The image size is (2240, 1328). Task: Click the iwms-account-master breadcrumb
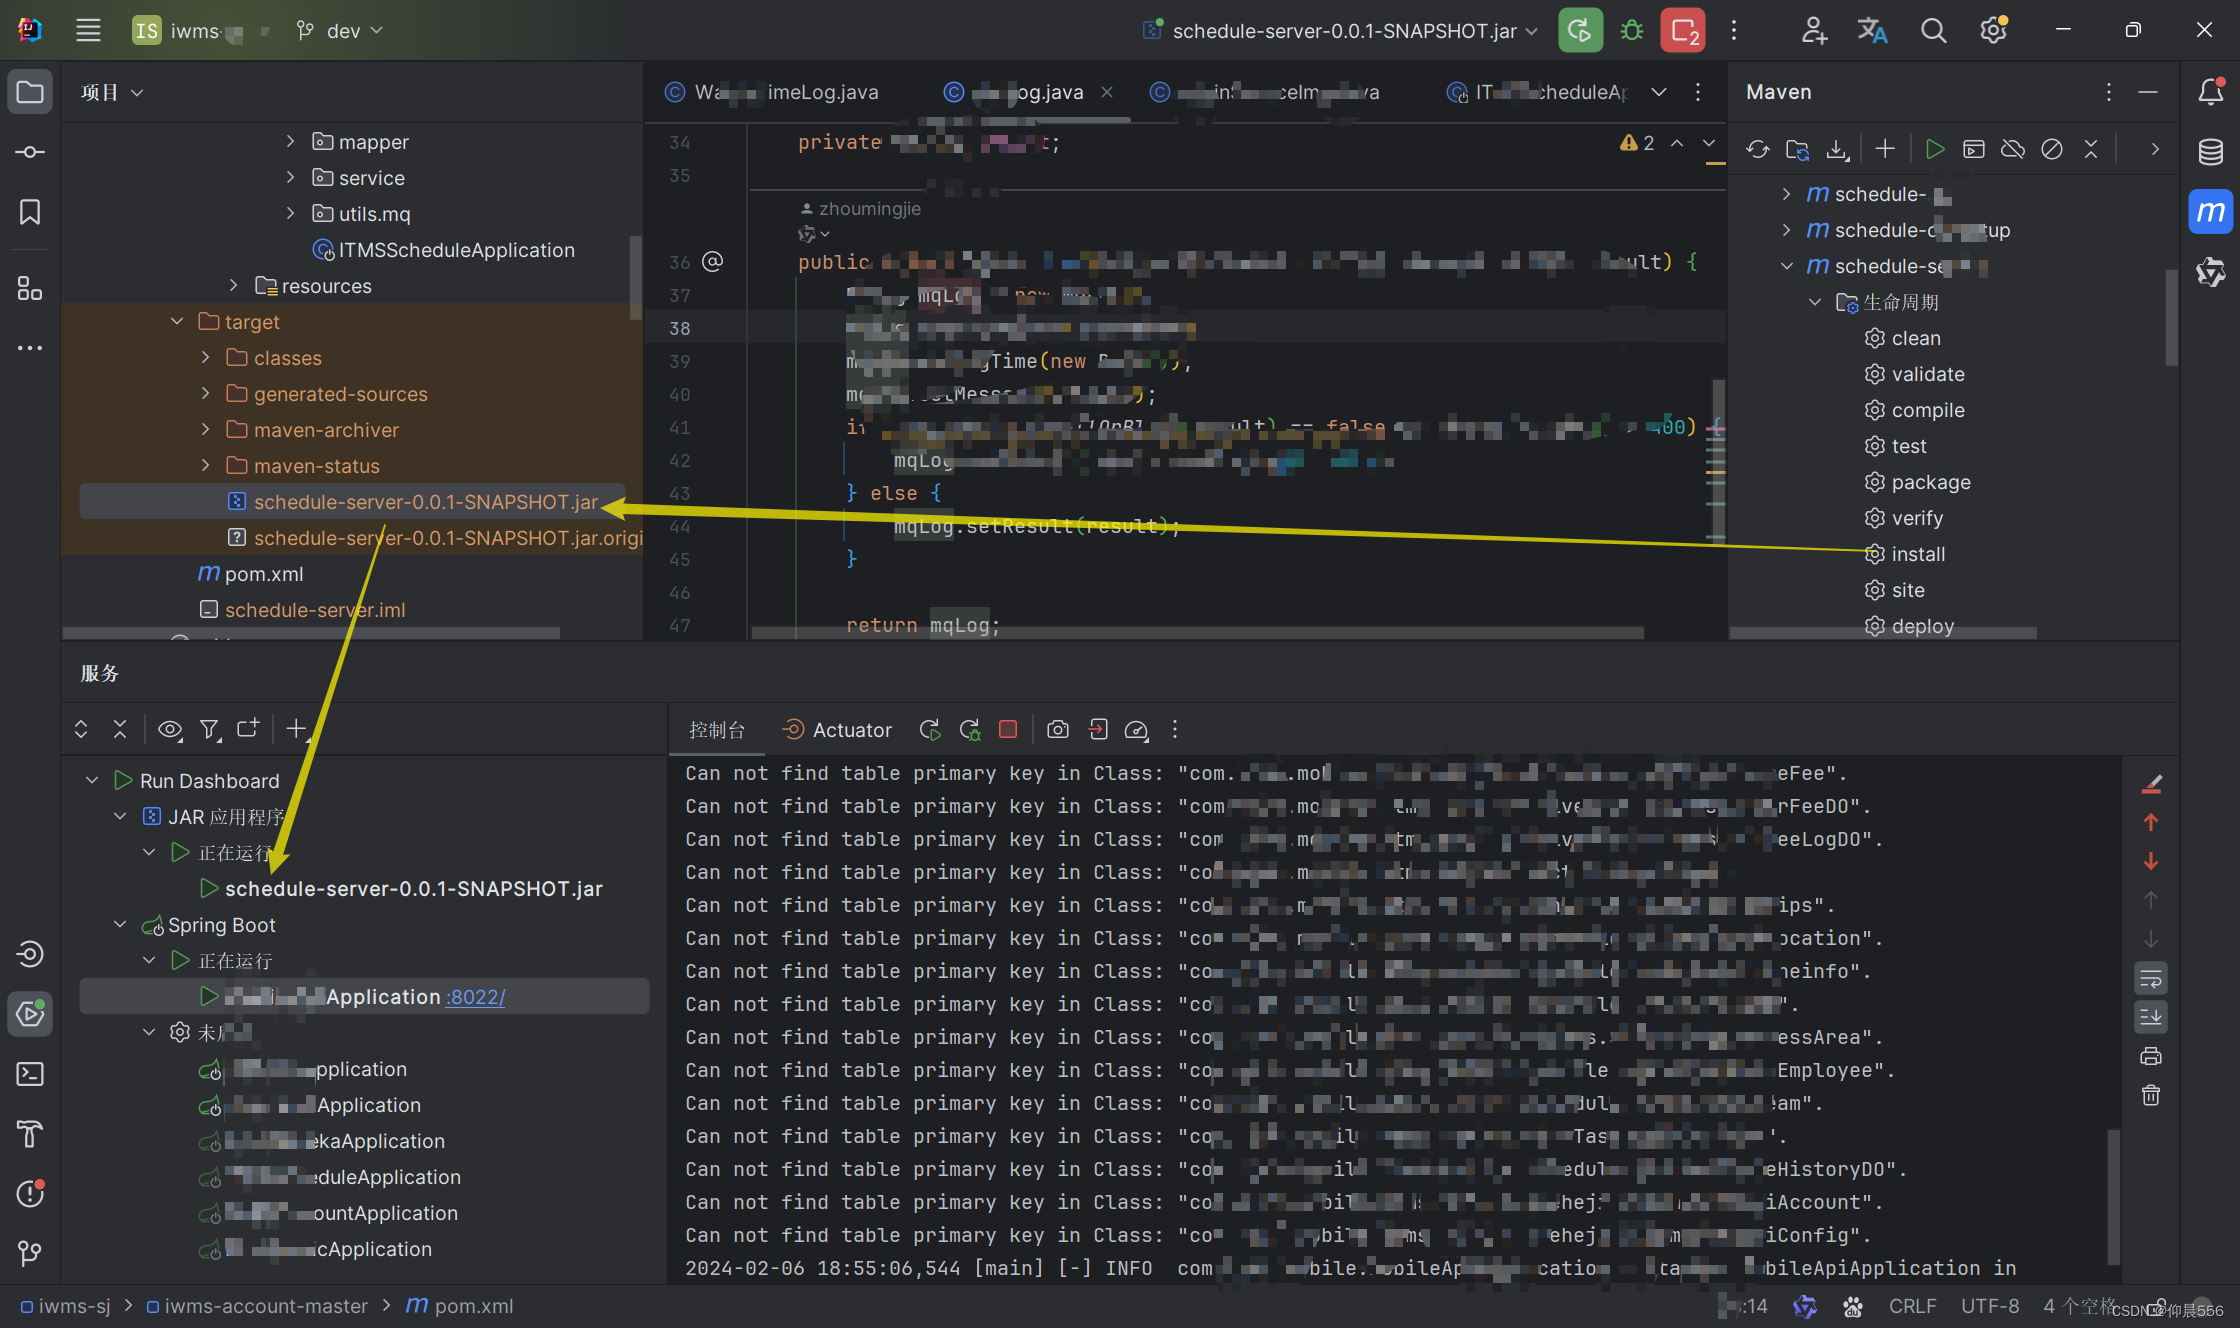[257, 1306]
